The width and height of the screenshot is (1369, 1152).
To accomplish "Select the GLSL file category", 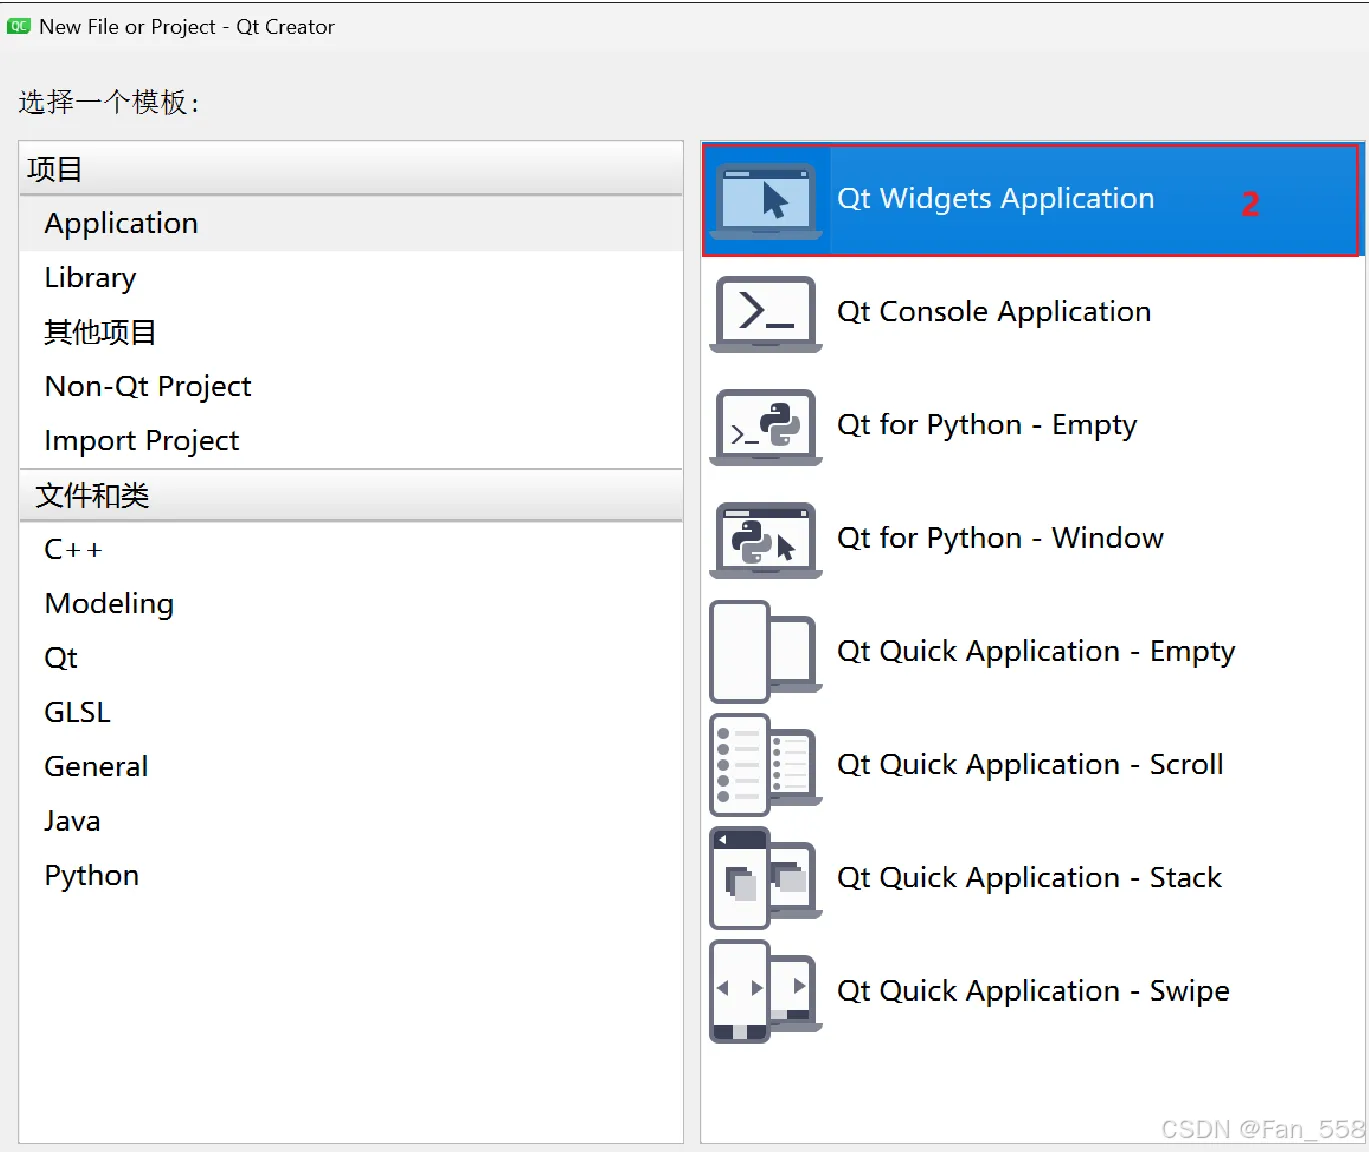I will pyautogui.click(x=351, y=712).
